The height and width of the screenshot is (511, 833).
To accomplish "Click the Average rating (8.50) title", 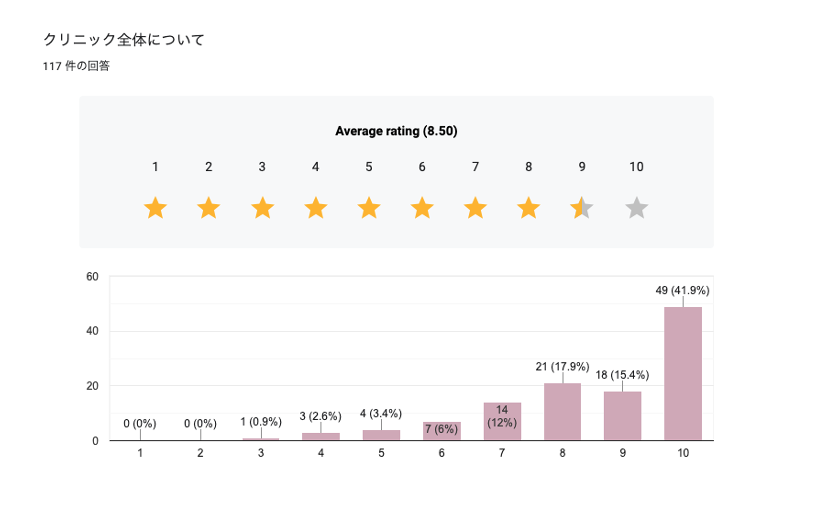I will pos(396,131).
